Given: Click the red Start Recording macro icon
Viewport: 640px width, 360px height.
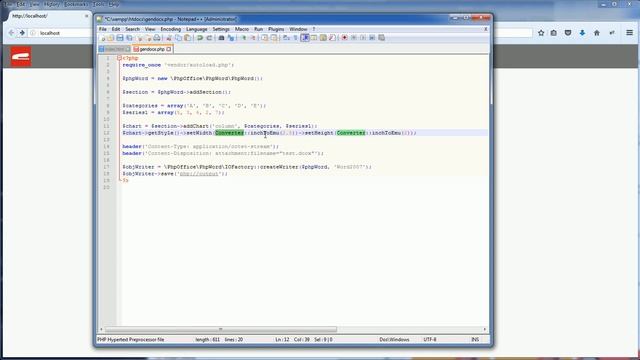Looking at the screenshot, I should click(x=344, y=38).
